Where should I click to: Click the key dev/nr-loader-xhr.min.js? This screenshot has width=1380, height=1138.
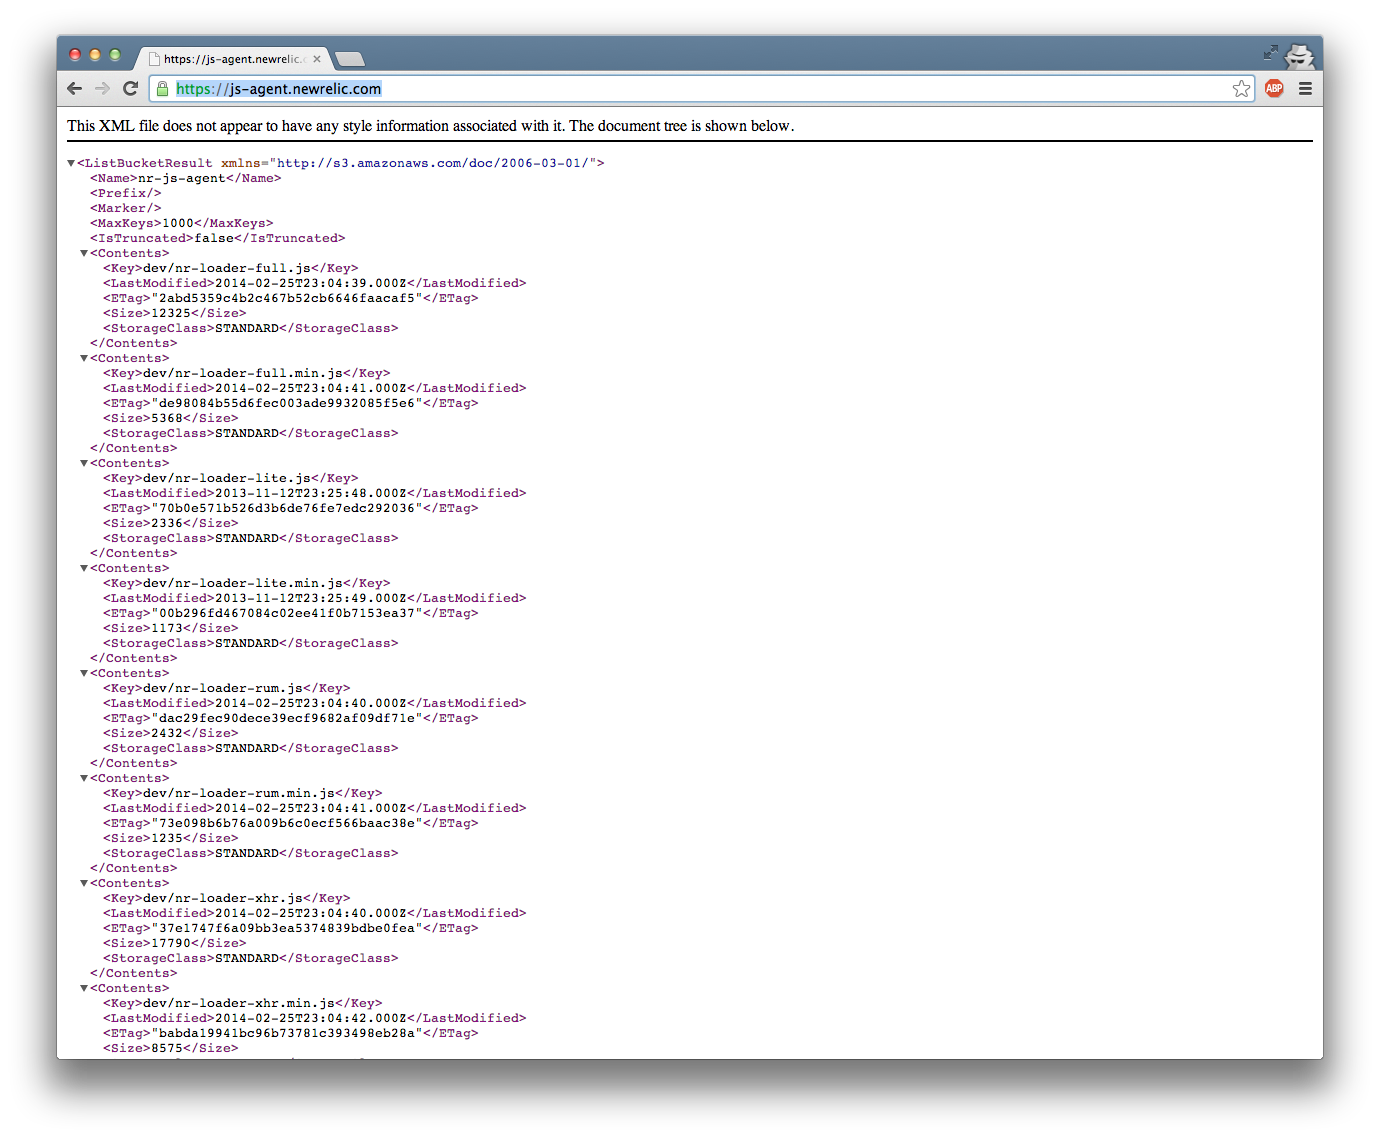(239, 1003)
